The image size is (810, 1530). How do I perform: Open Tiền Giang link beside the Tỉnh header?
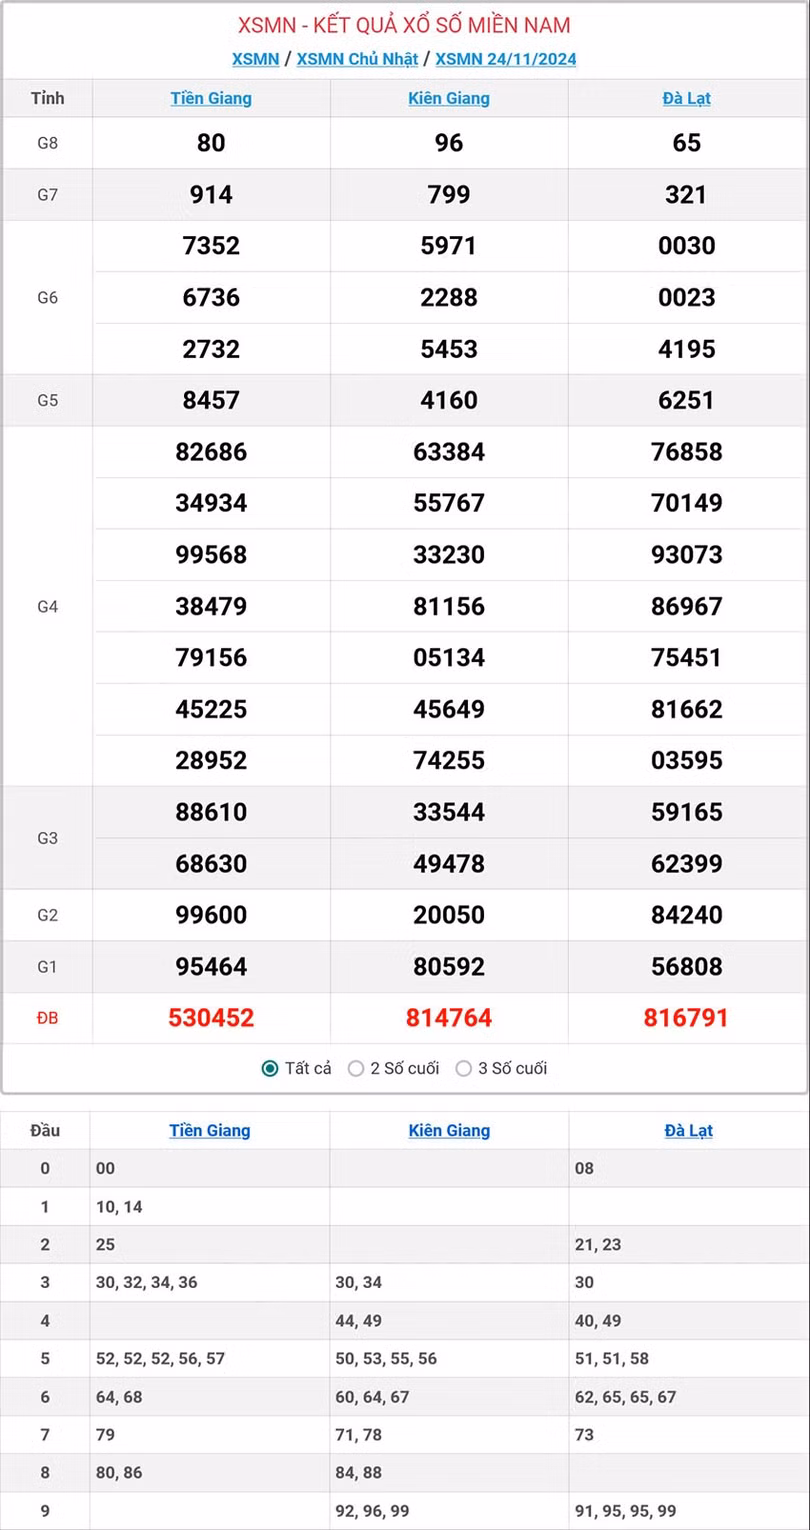click(211, 98)
